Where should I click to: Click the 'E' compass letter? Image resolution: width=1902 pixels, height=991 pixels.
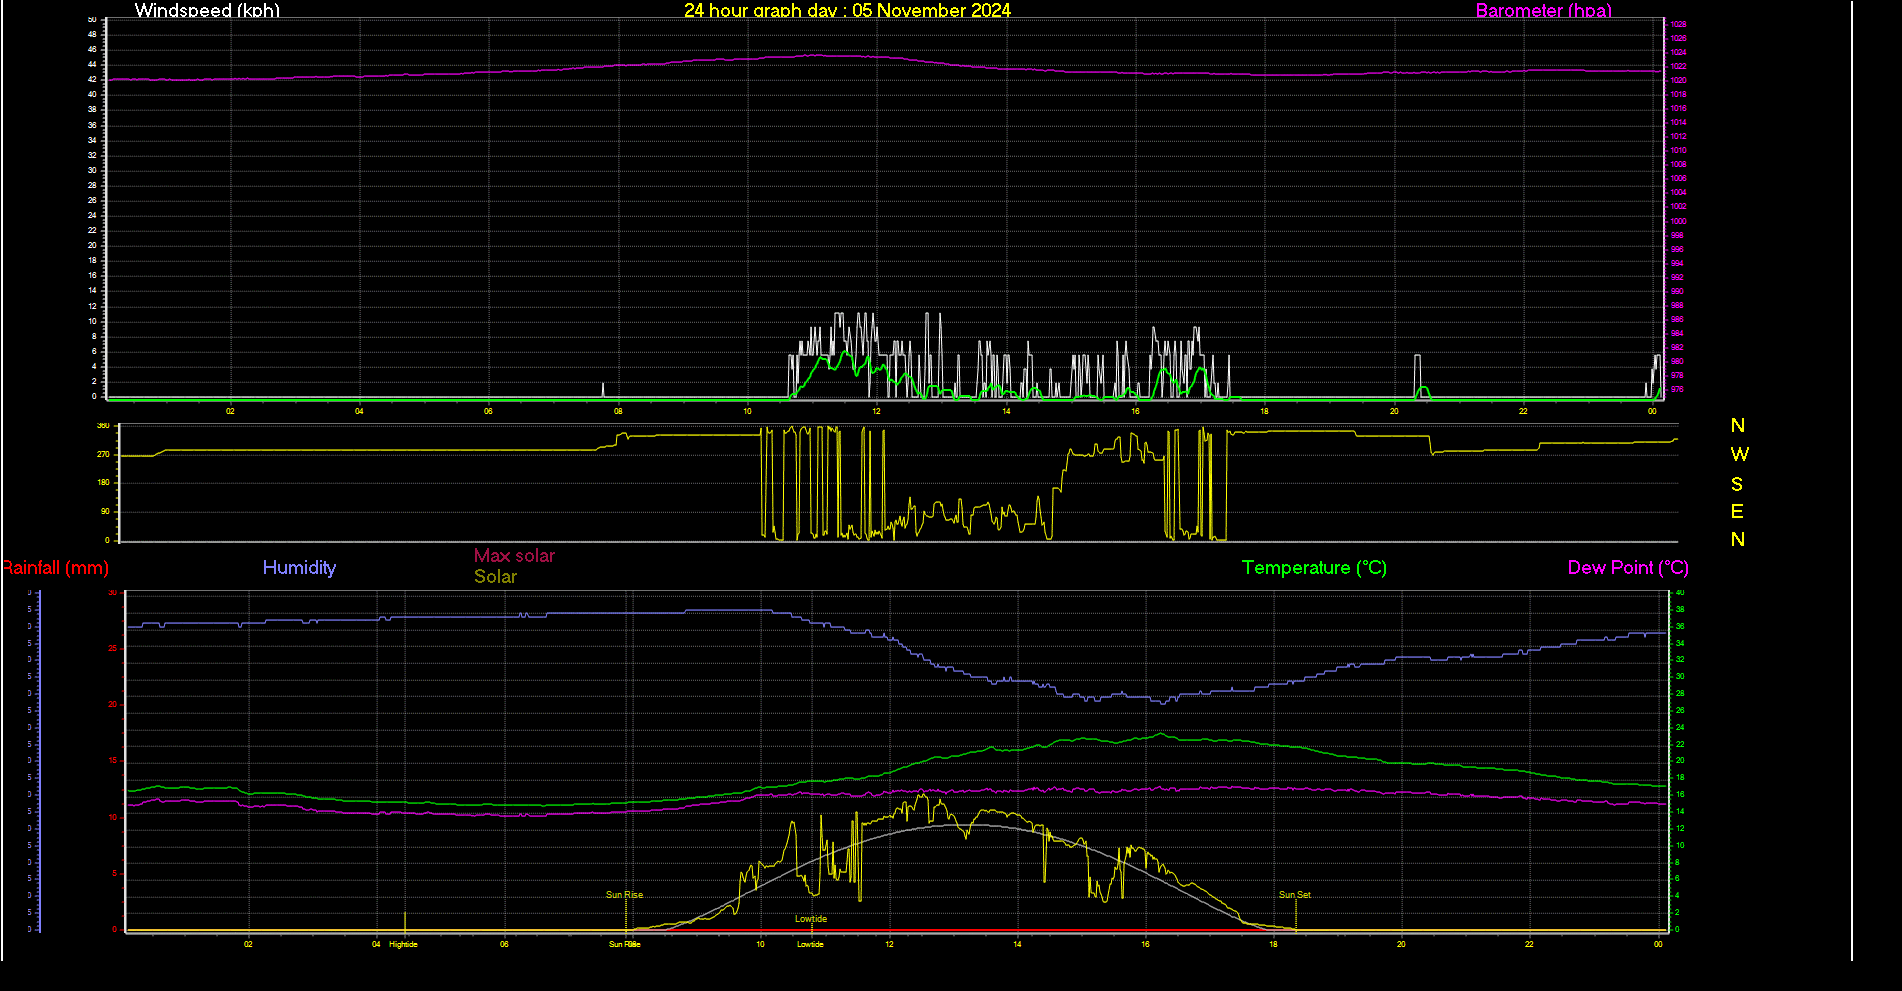coord(1737,512)
